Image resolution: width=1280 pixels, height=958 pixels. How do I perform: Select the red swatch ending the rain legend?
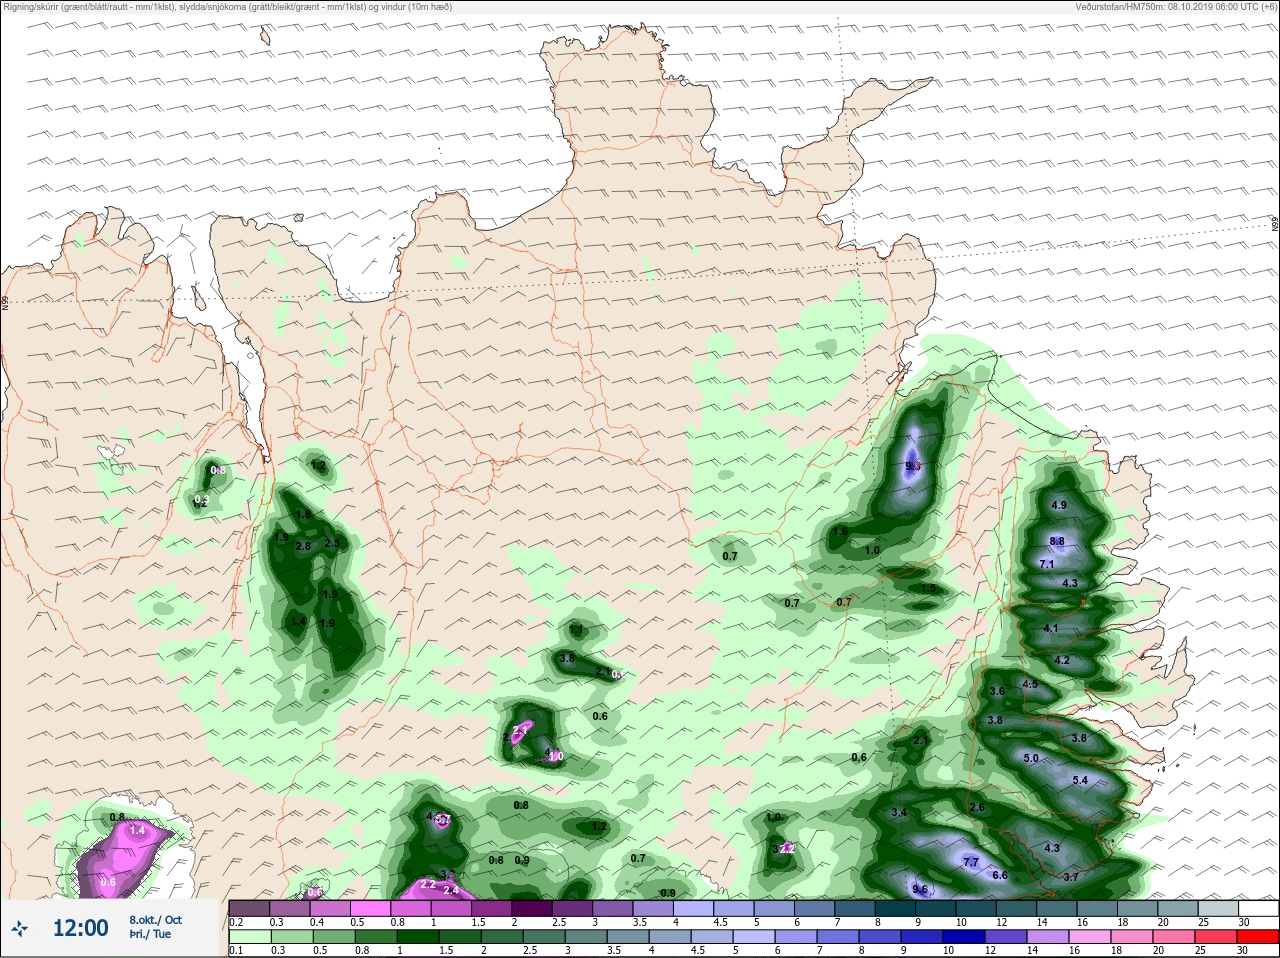tap(1257, 936)
